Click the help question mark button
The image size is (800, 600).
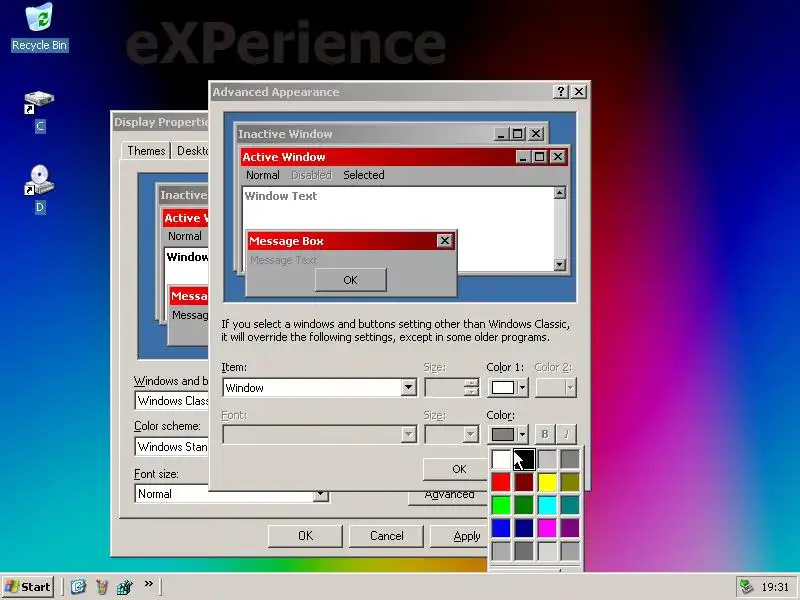(x=561, y=92)
